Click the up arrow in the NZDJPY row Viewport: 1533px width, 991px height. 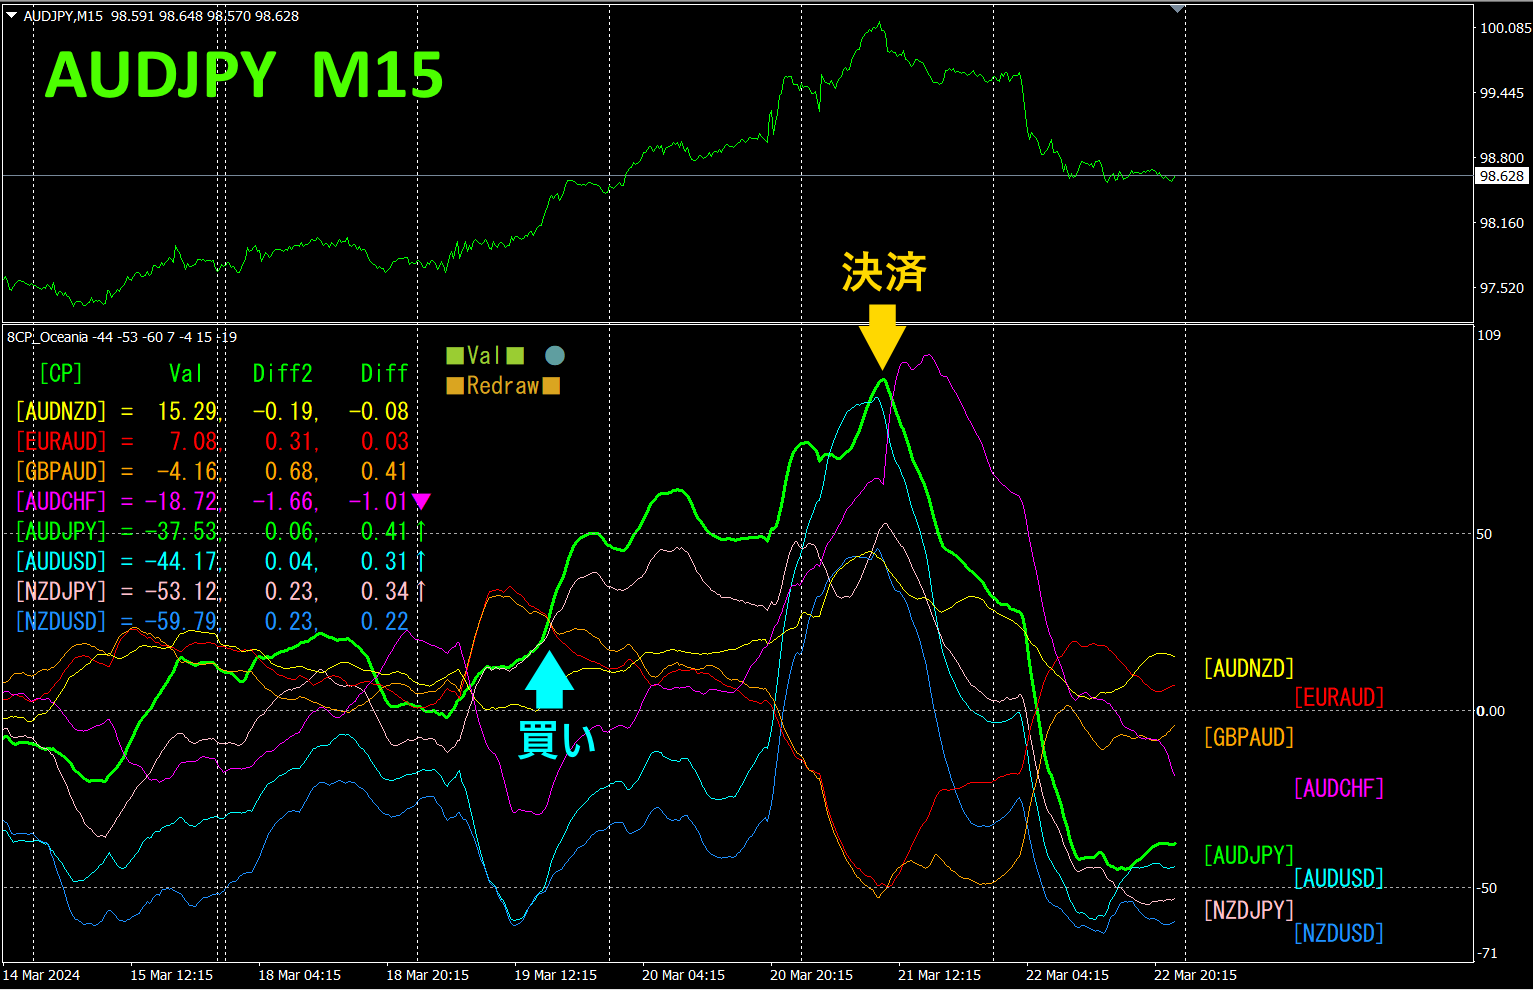point(421,591)
